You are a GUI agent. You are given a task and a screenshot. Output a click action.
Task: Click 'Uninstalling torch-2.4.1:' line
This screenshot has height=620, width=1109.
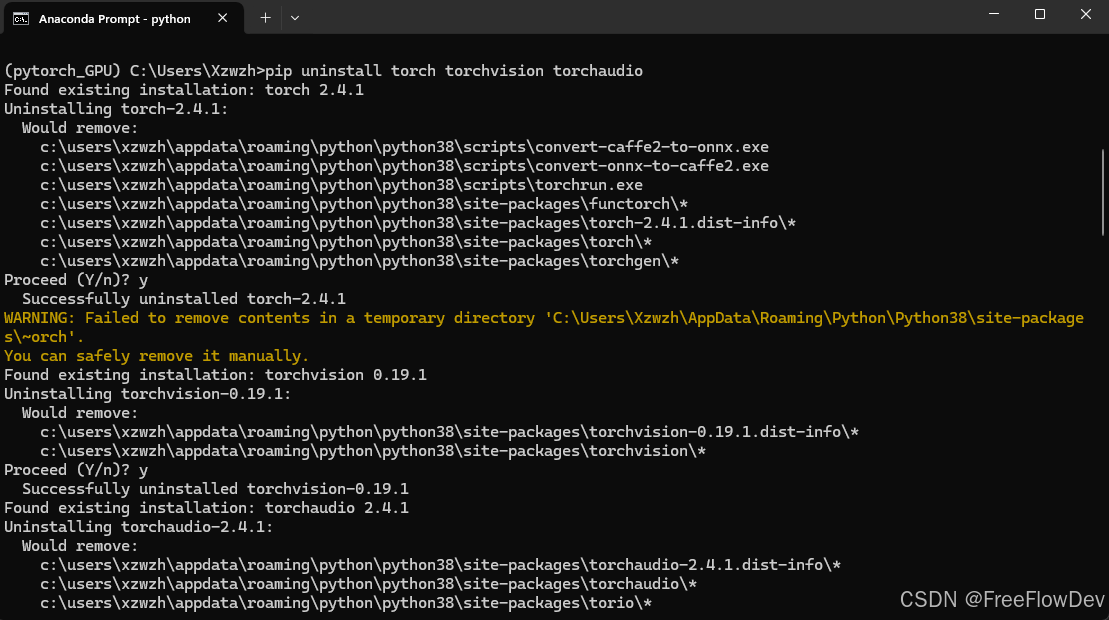[116, 109]
